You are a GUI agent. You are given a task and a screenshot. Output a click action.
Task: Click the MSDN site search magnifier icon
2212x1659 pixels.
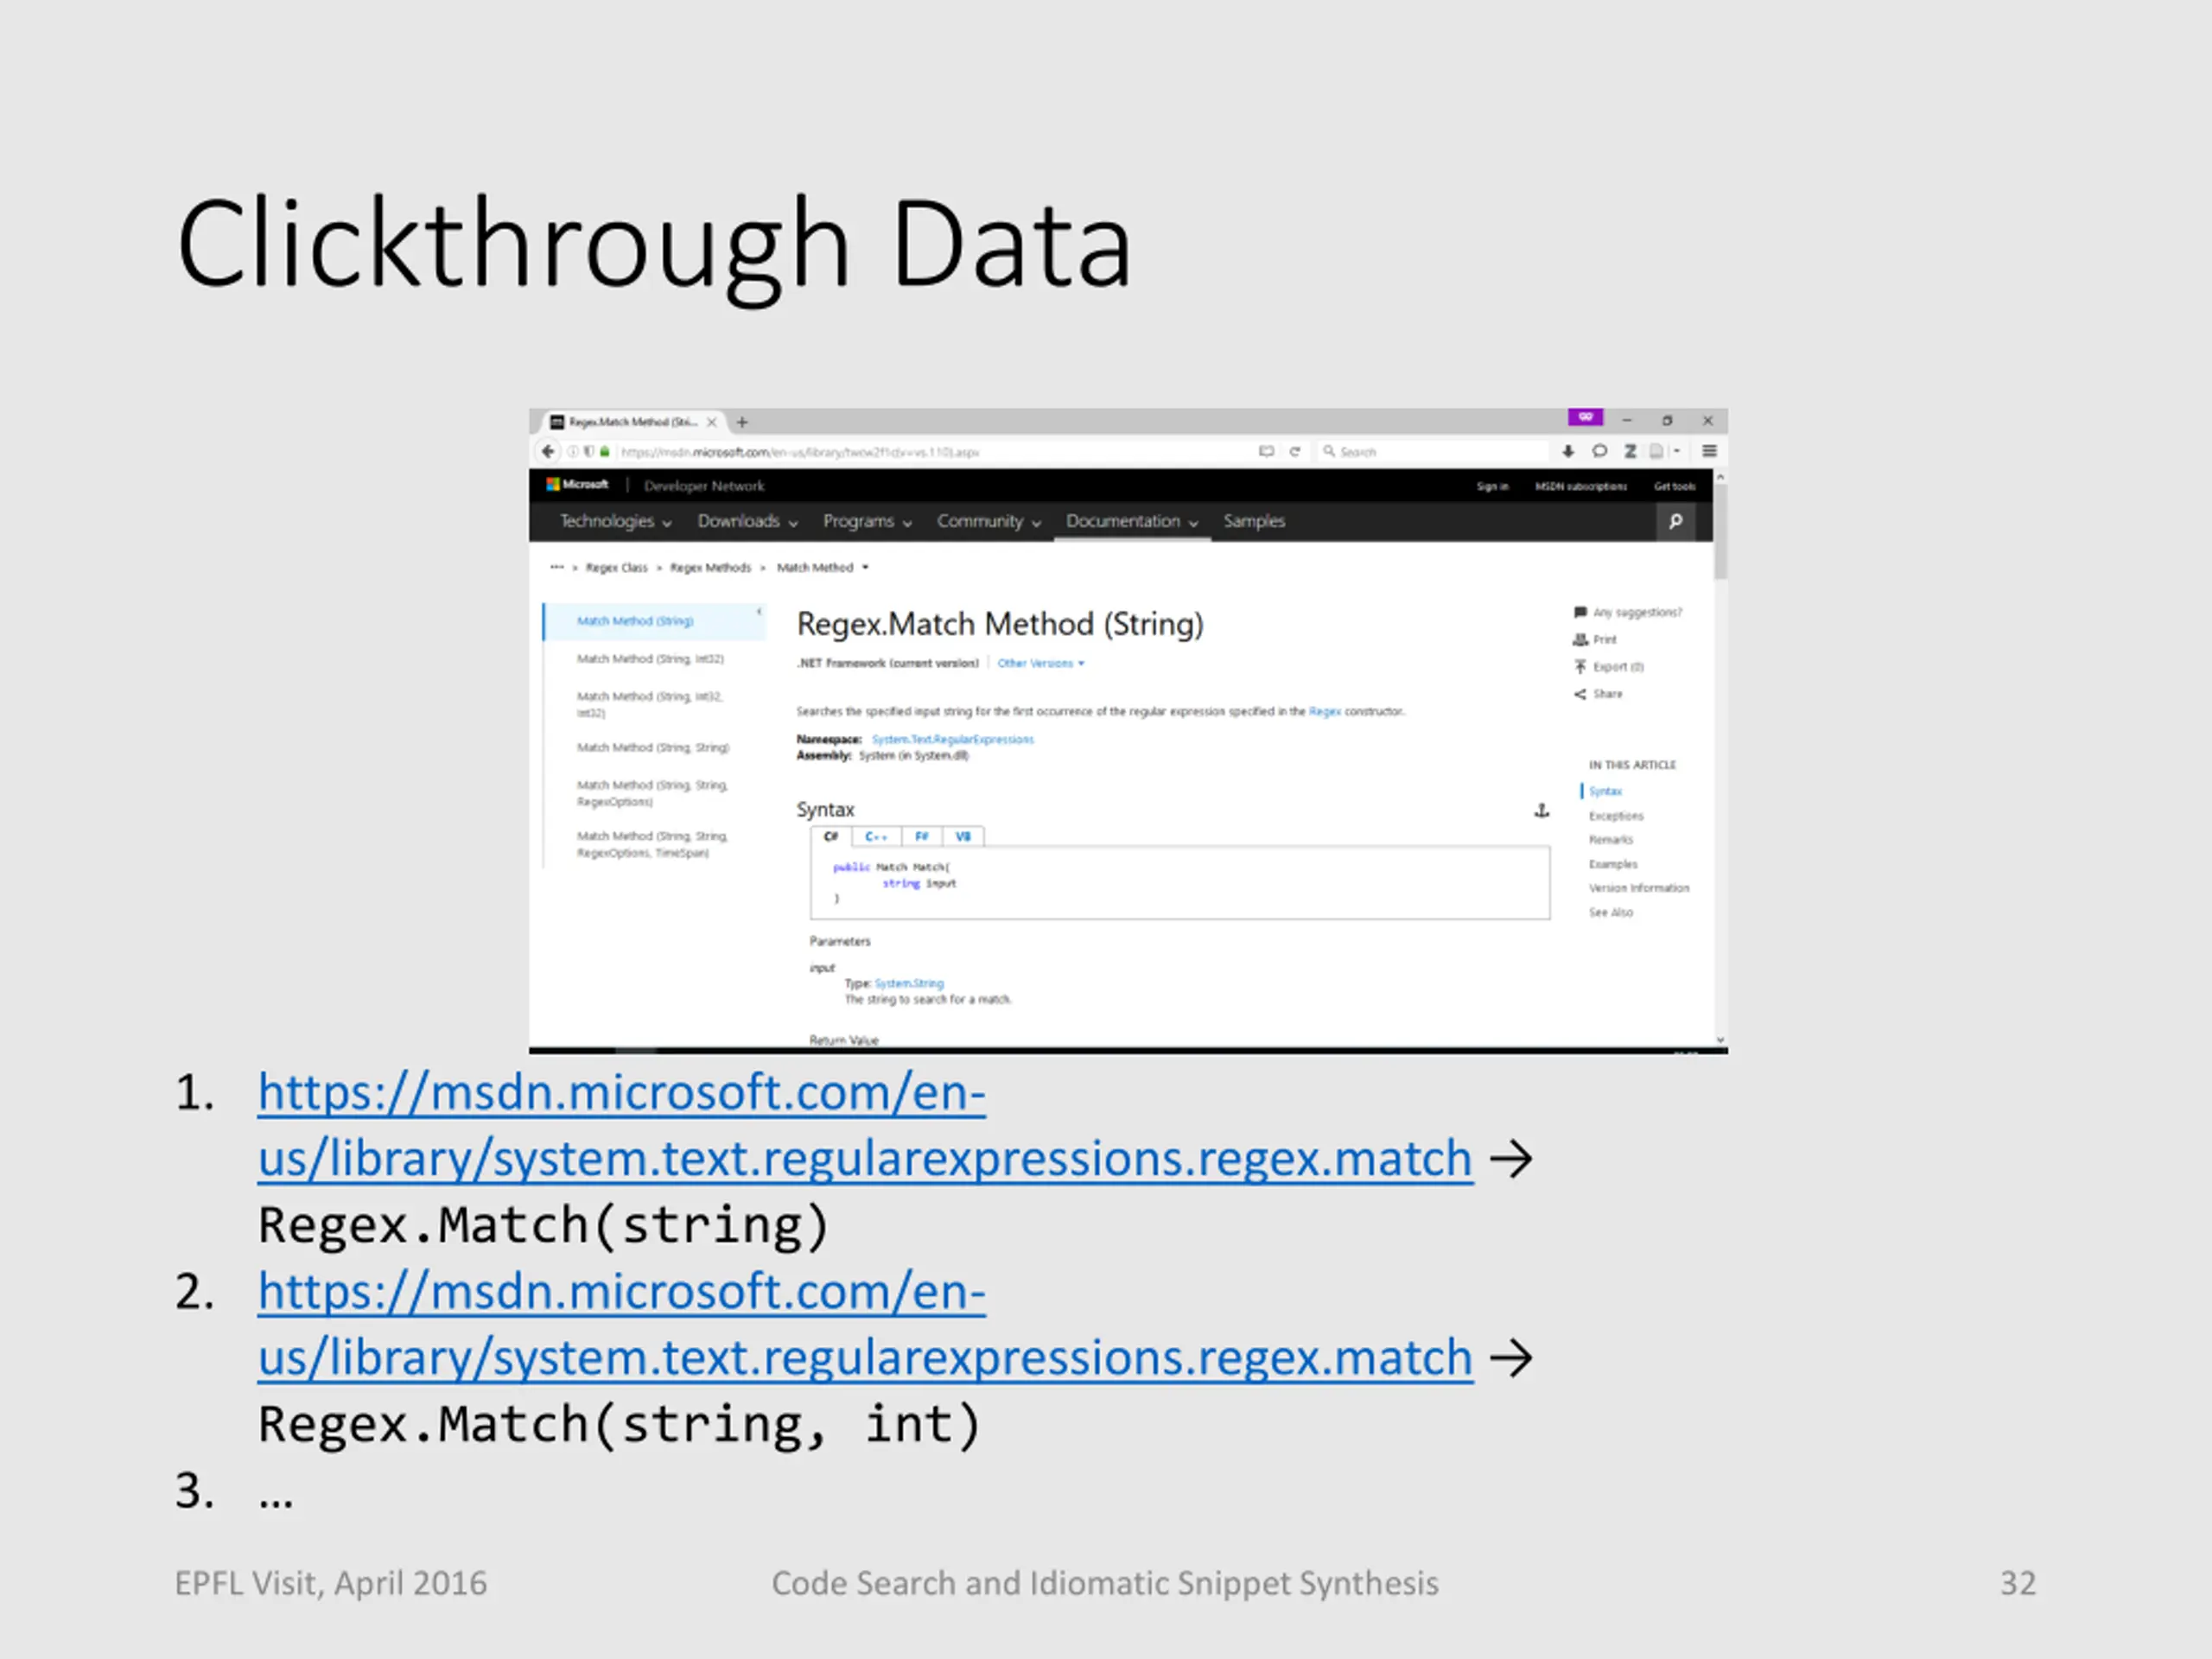pos(1676,521)
